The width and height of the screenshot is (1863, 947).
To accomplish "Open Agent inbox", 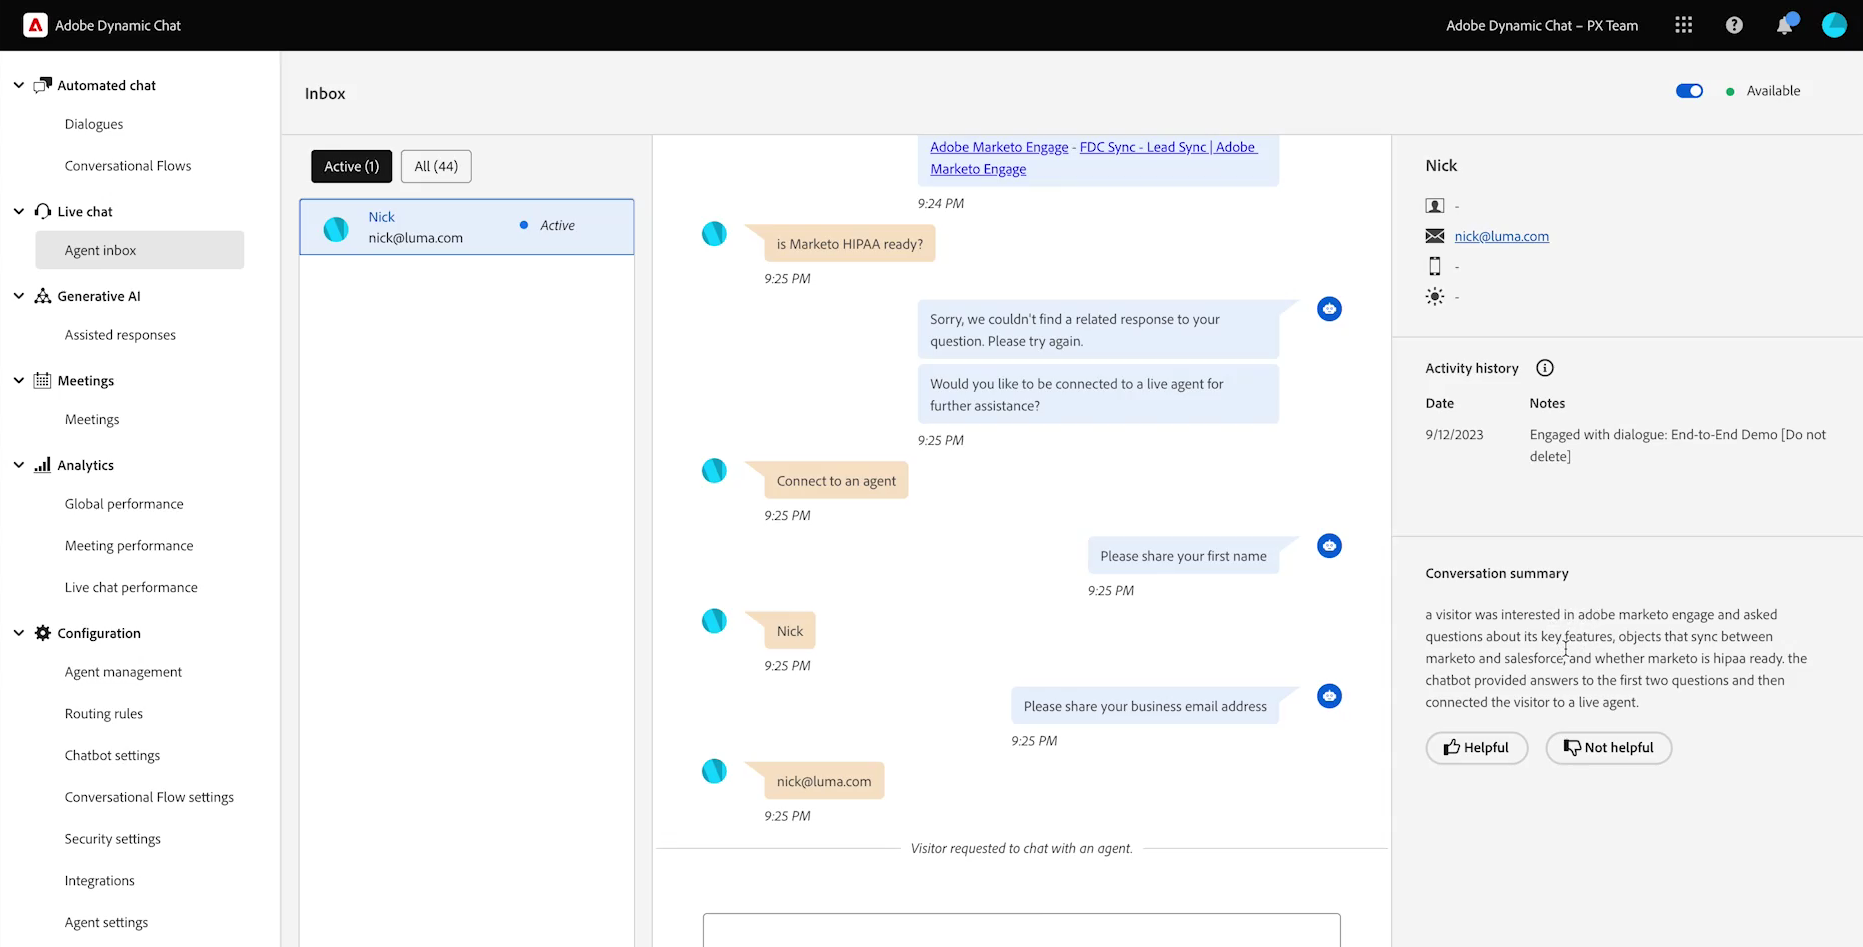I will 140,250.
